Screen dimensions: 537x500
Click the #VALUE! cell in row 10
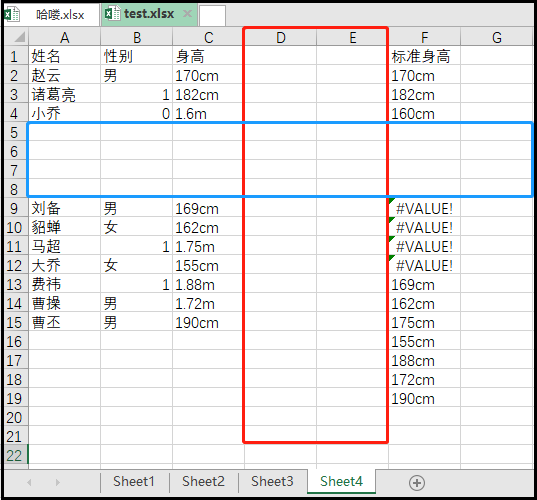424,227
